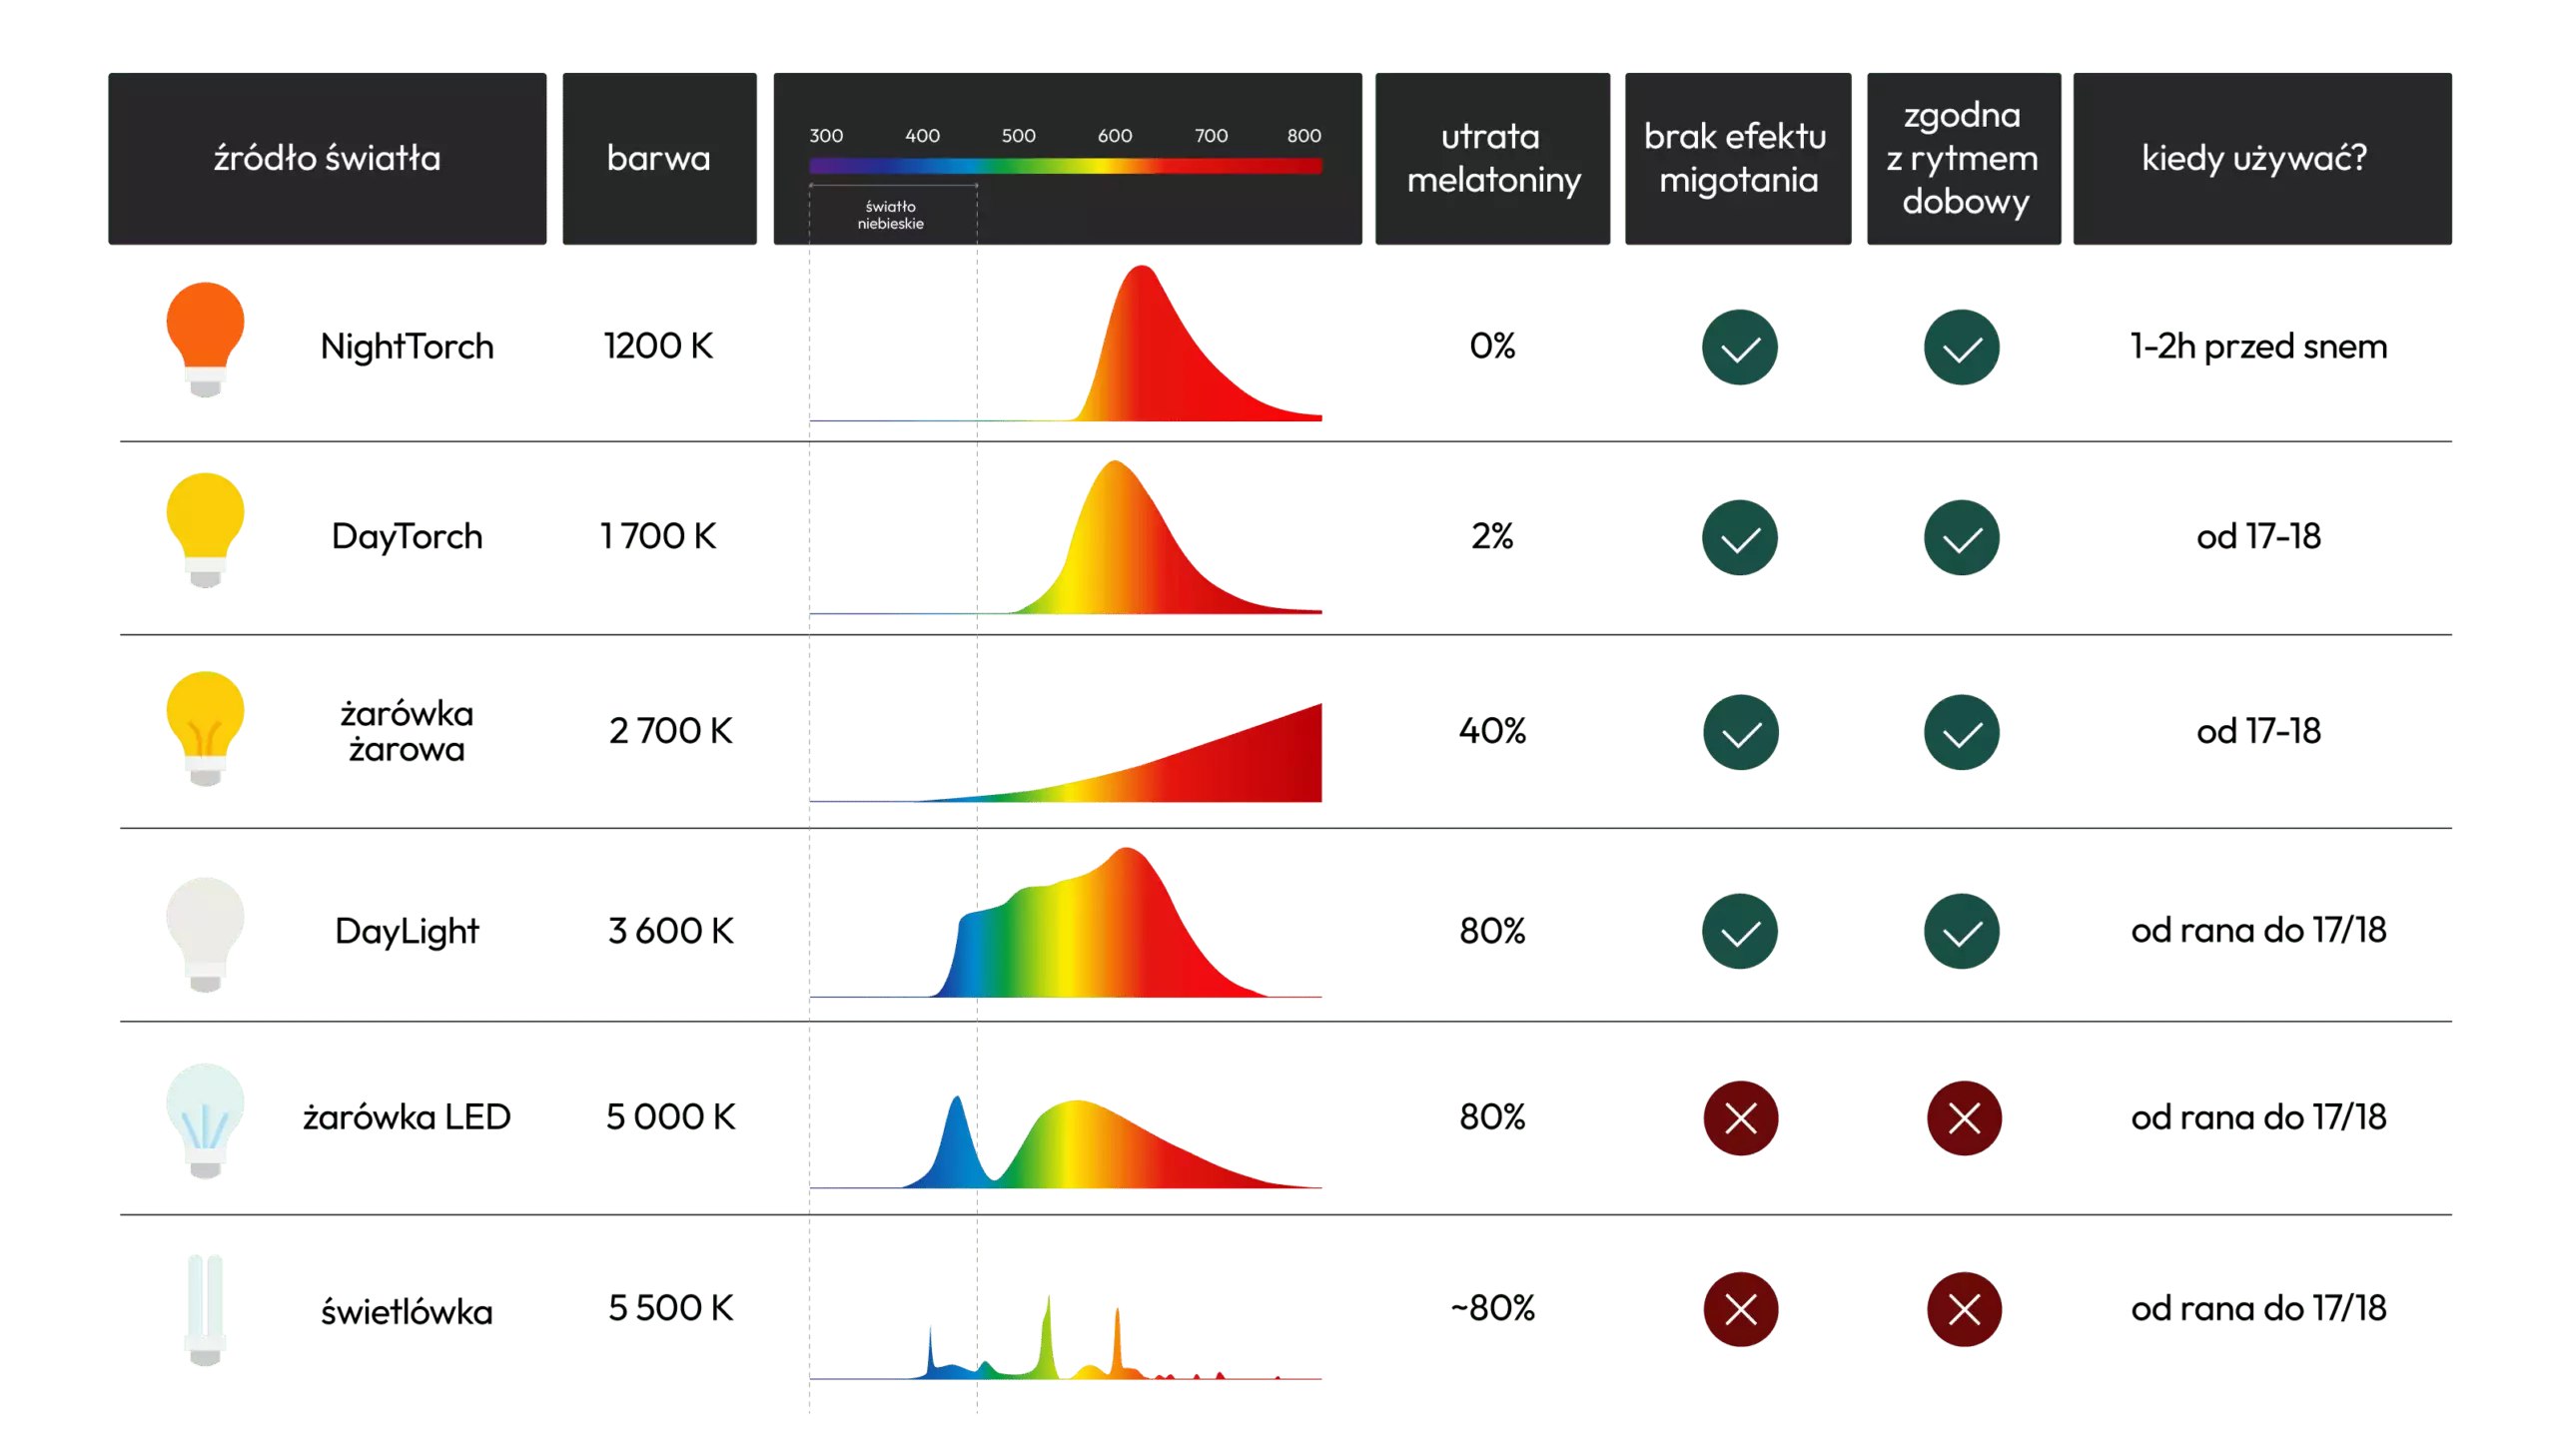The width and height of the screenshot is (2557, 1456).
Task: Click the 'kiedy używać?' column header
Action: [x=2262, y=158]
